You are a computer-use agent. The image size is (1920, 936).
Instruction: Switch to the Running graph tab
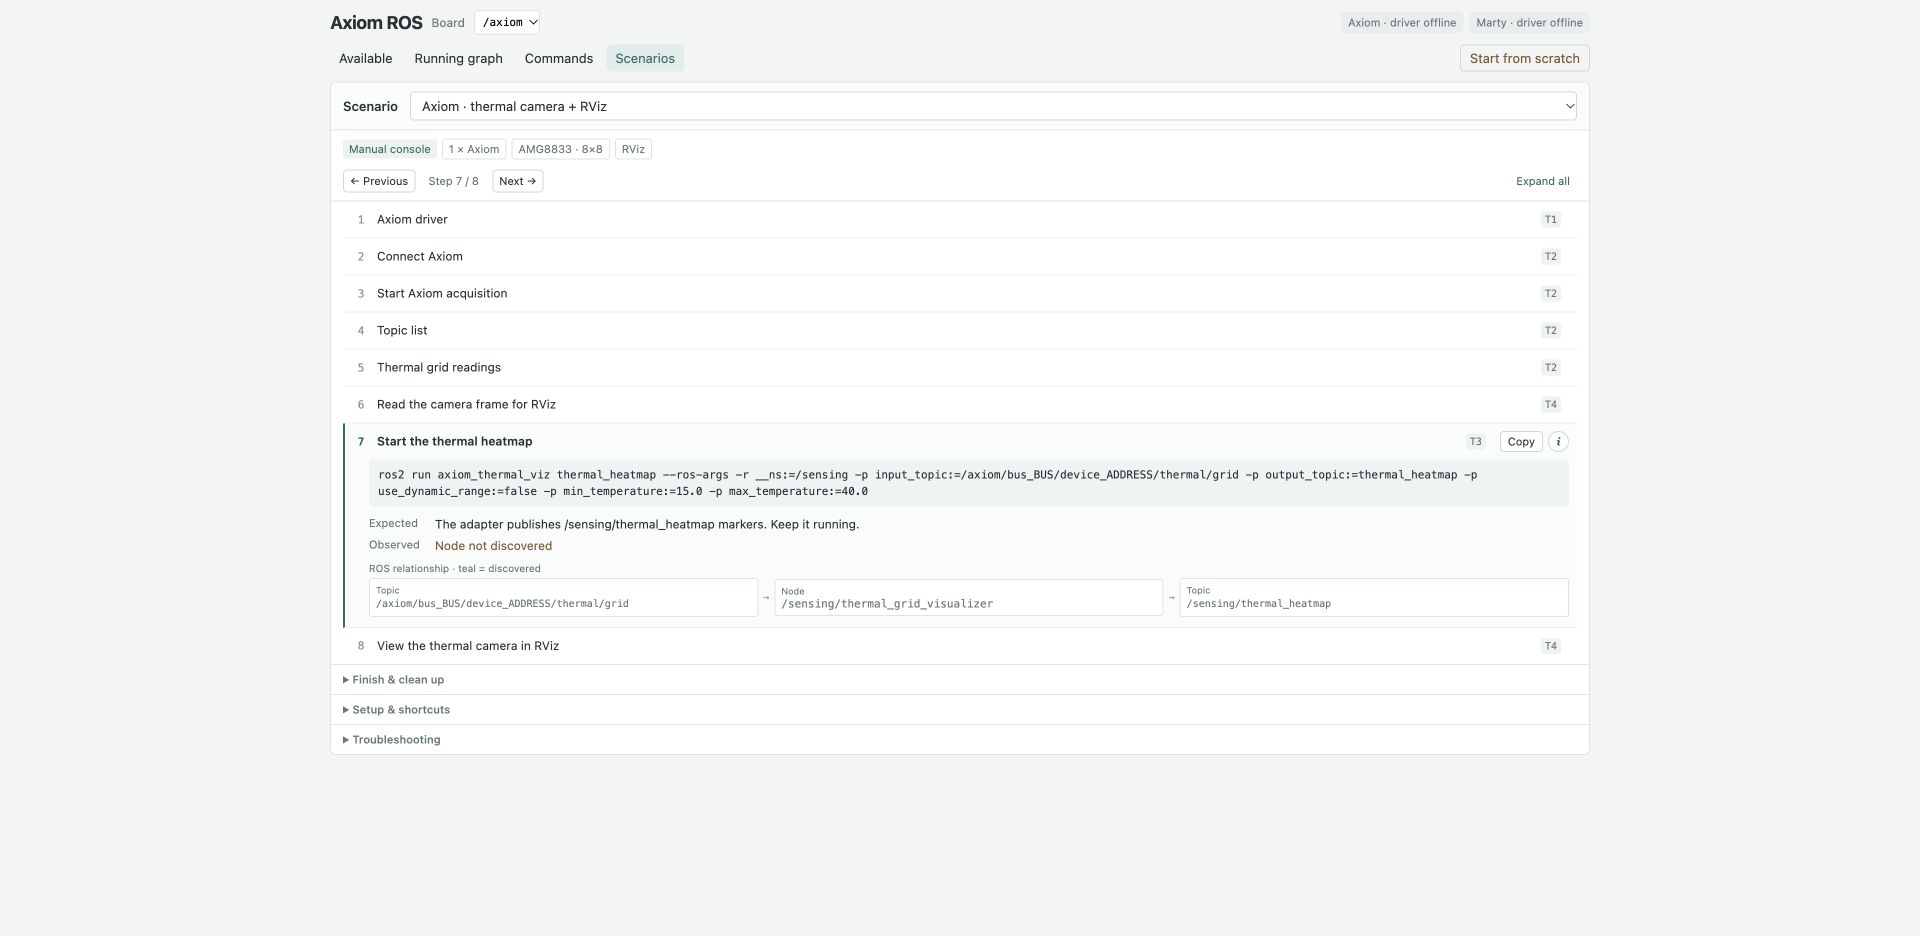click(x=458, y=58)
